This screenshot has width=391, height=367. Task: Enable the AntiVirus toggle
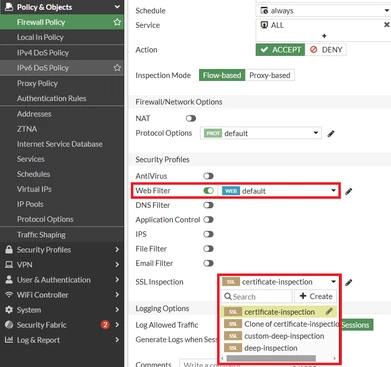click(208, 176)
